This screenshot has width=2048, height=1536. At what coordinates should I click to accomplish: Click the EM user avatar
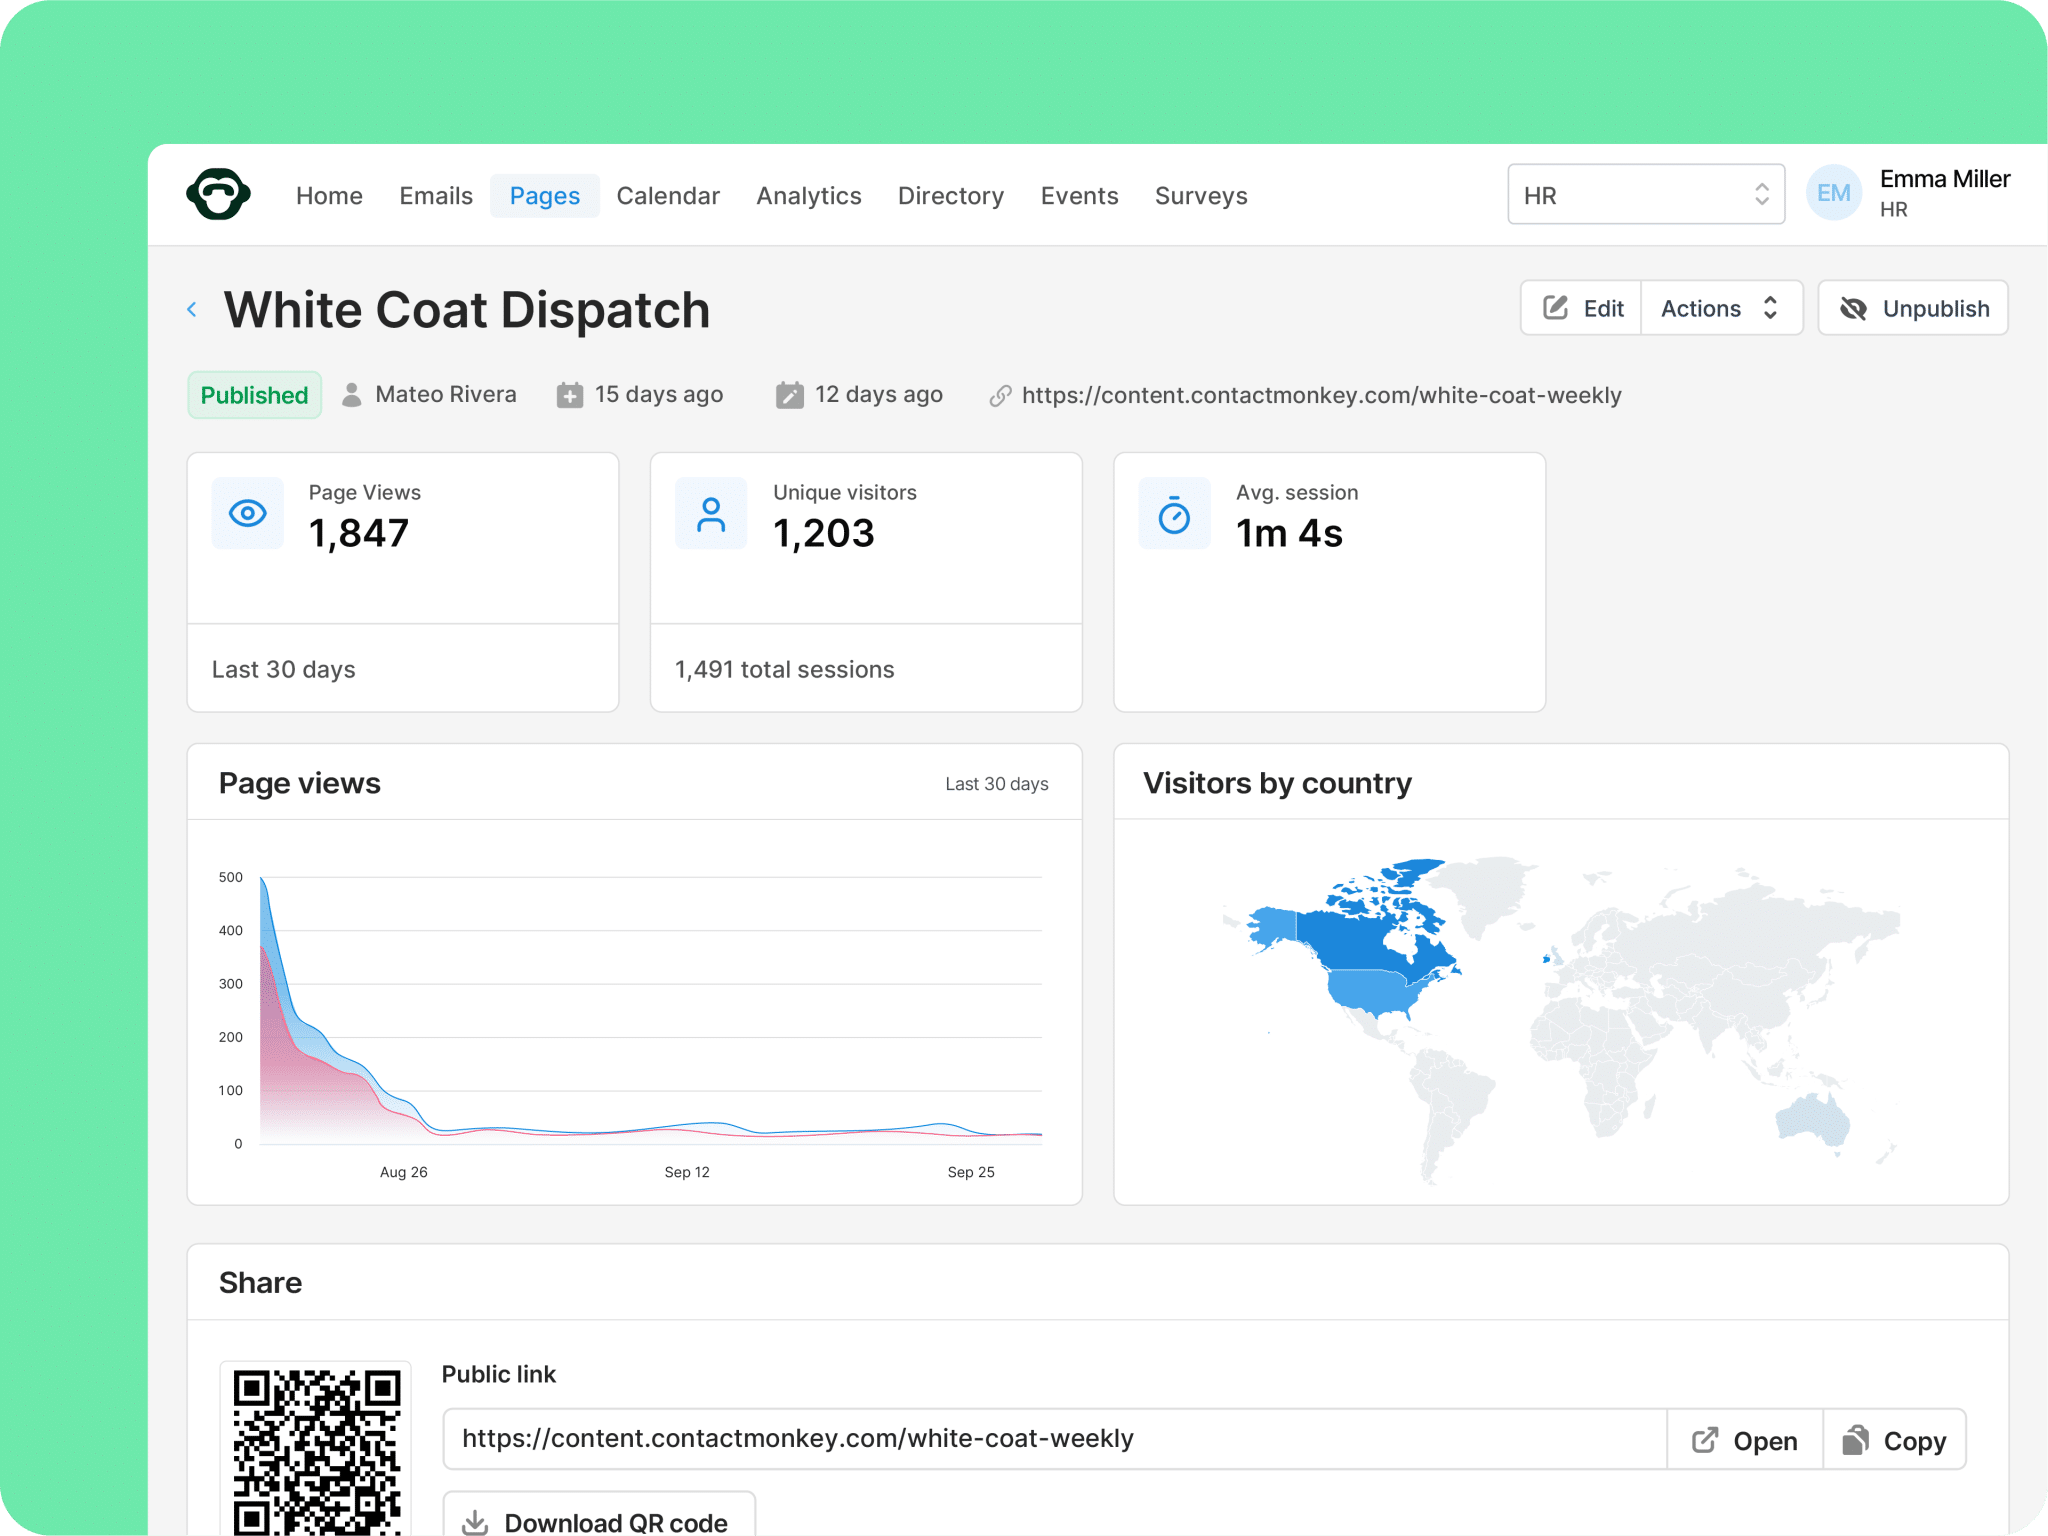1834,194
